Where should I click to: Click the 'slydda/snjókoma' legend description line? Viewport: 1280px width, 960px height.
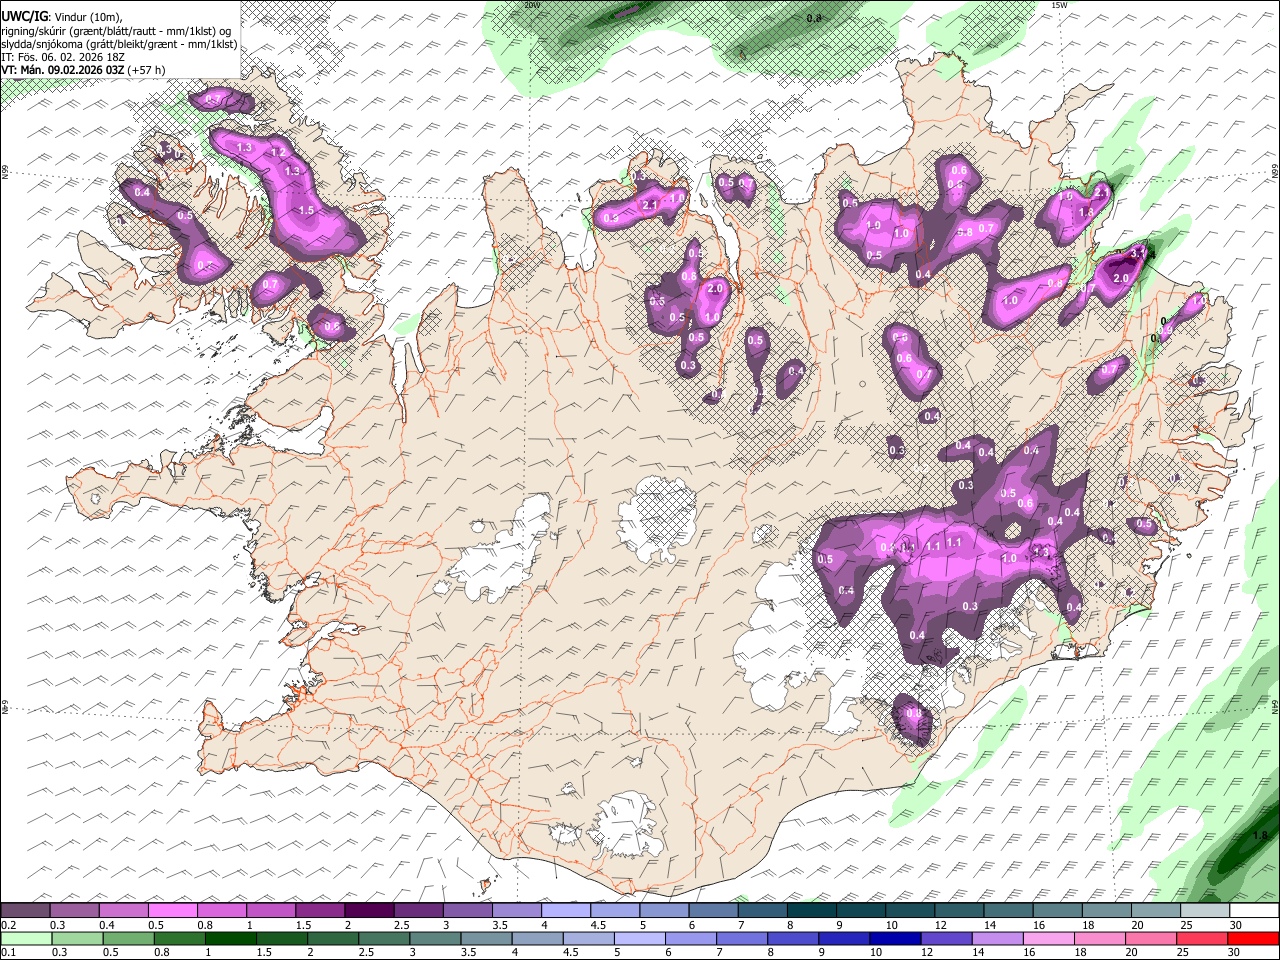click(119, 43)
